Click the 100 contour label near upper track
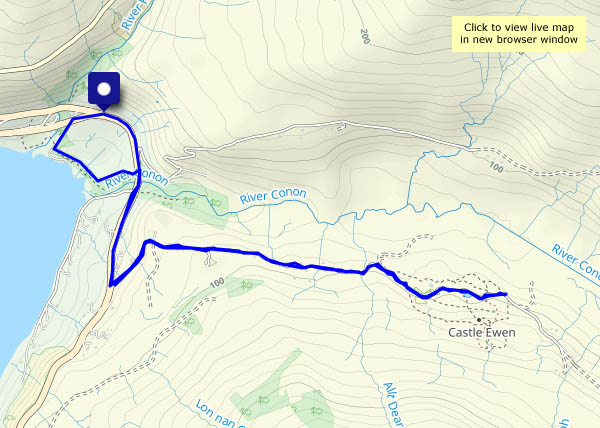The width and height of the screenshot is (600, 428). click(x=496, y=167)
